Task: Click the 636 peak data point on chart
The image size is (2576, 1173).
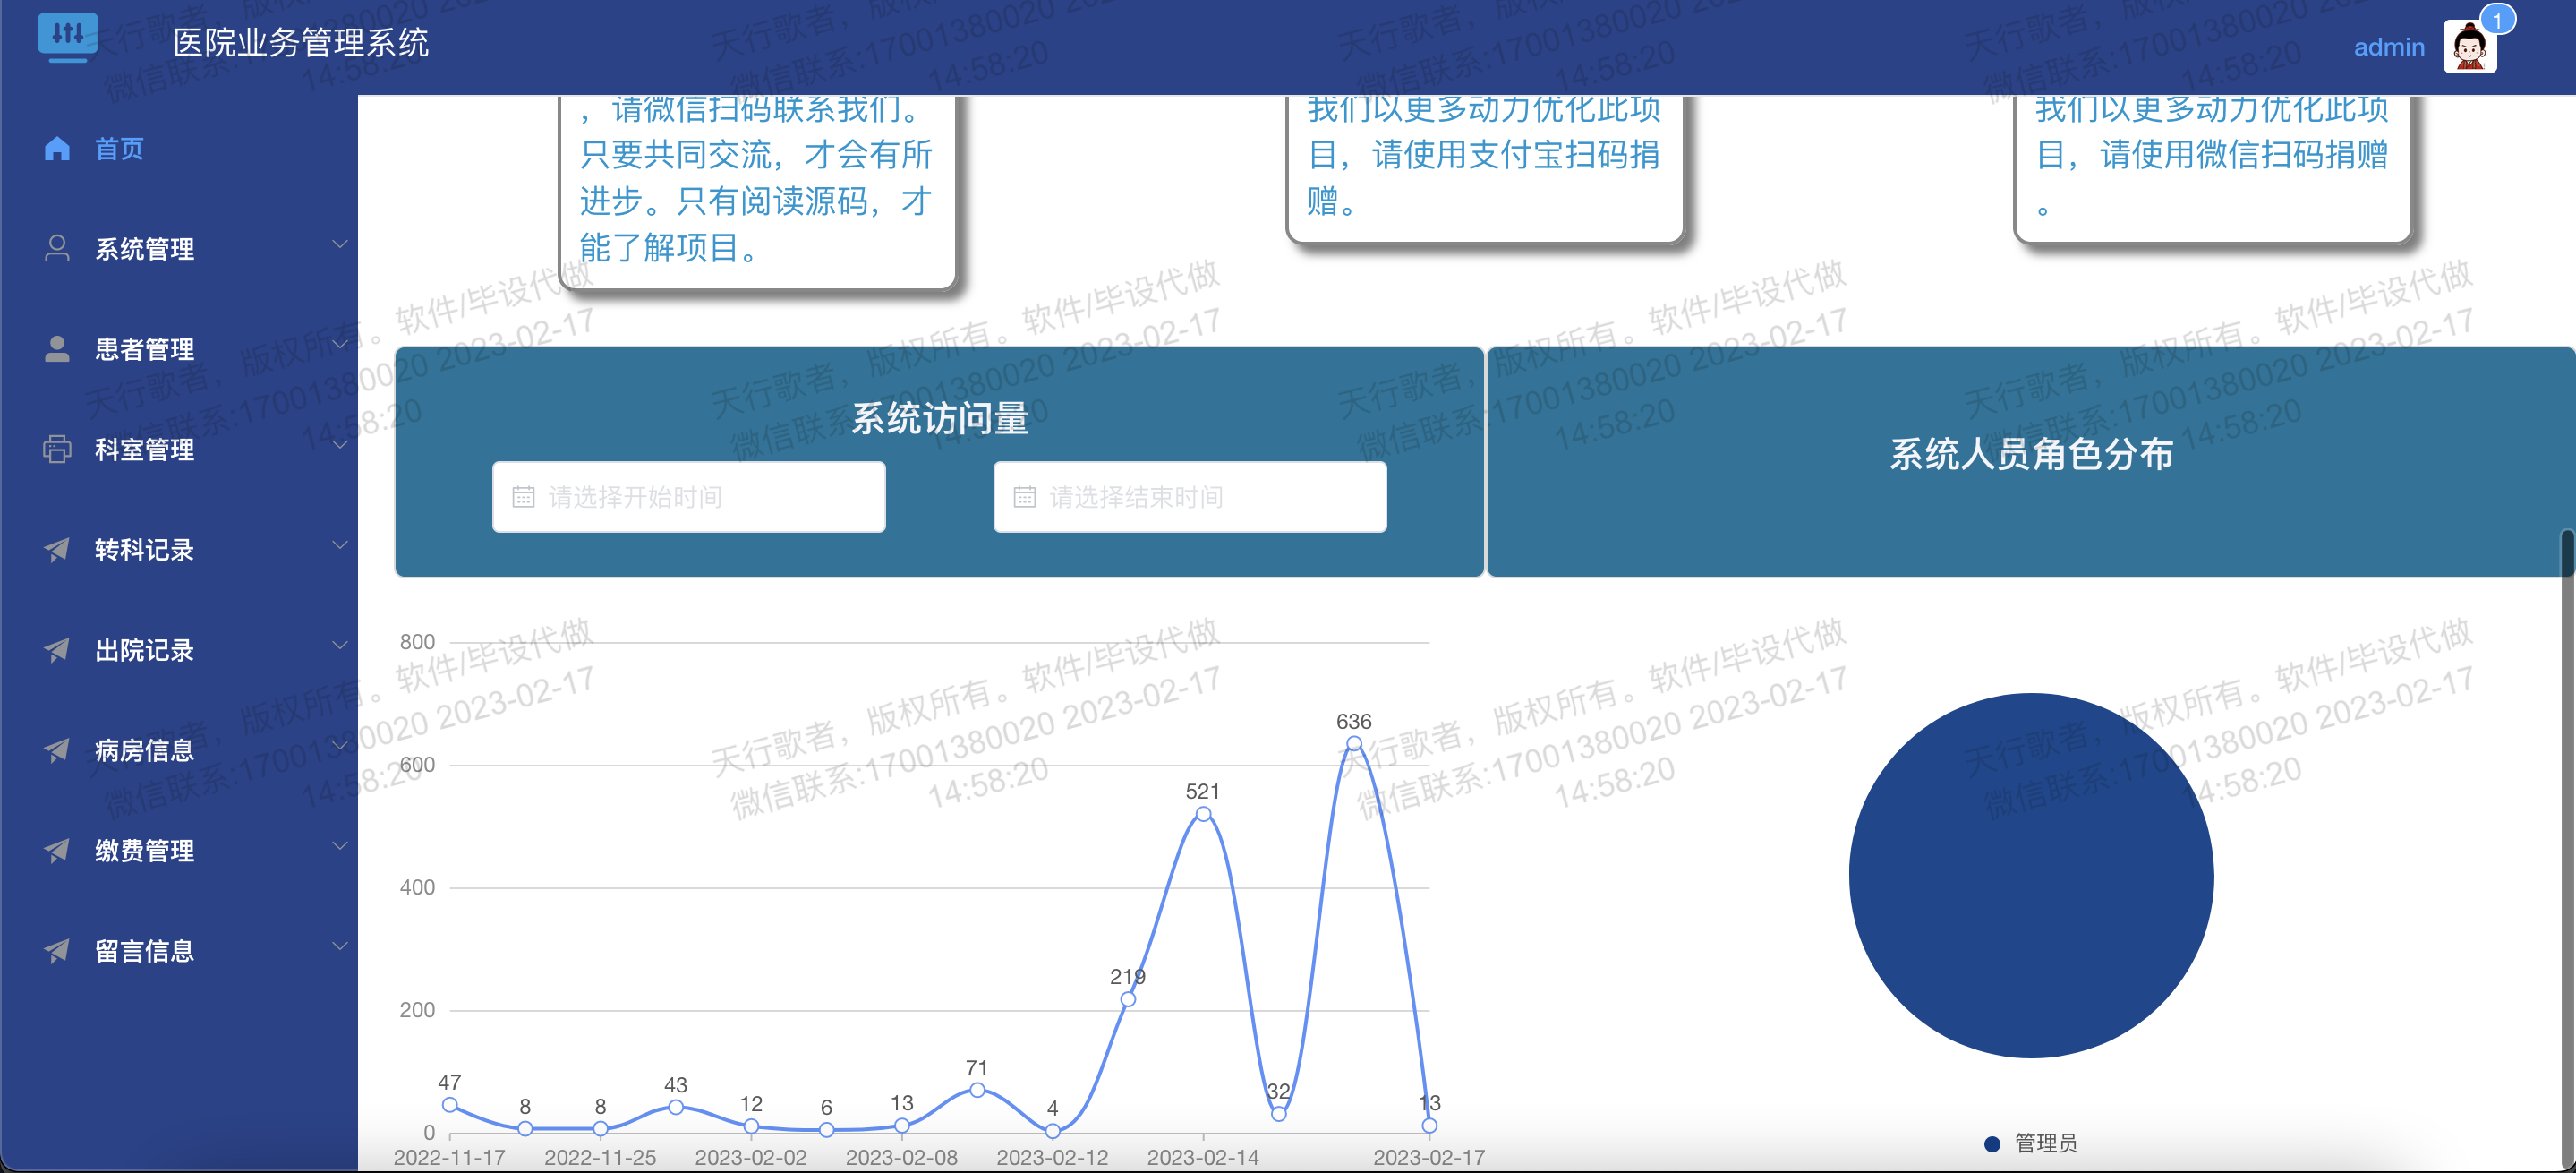Action: point(1353,743)
